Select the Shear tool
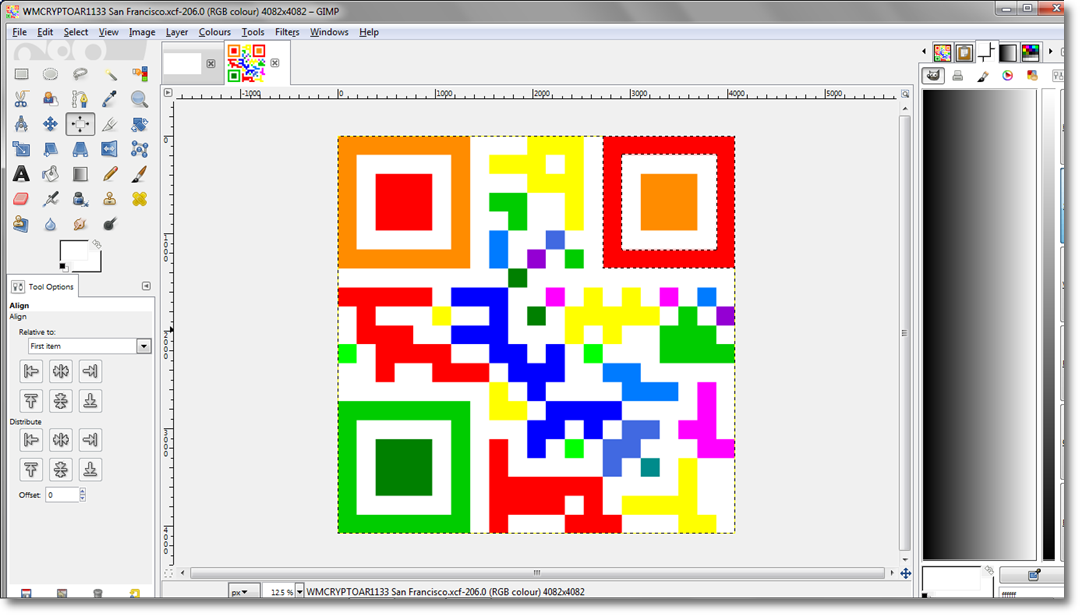Viewport: 1080px width, 615px height. tap(50, 149)
